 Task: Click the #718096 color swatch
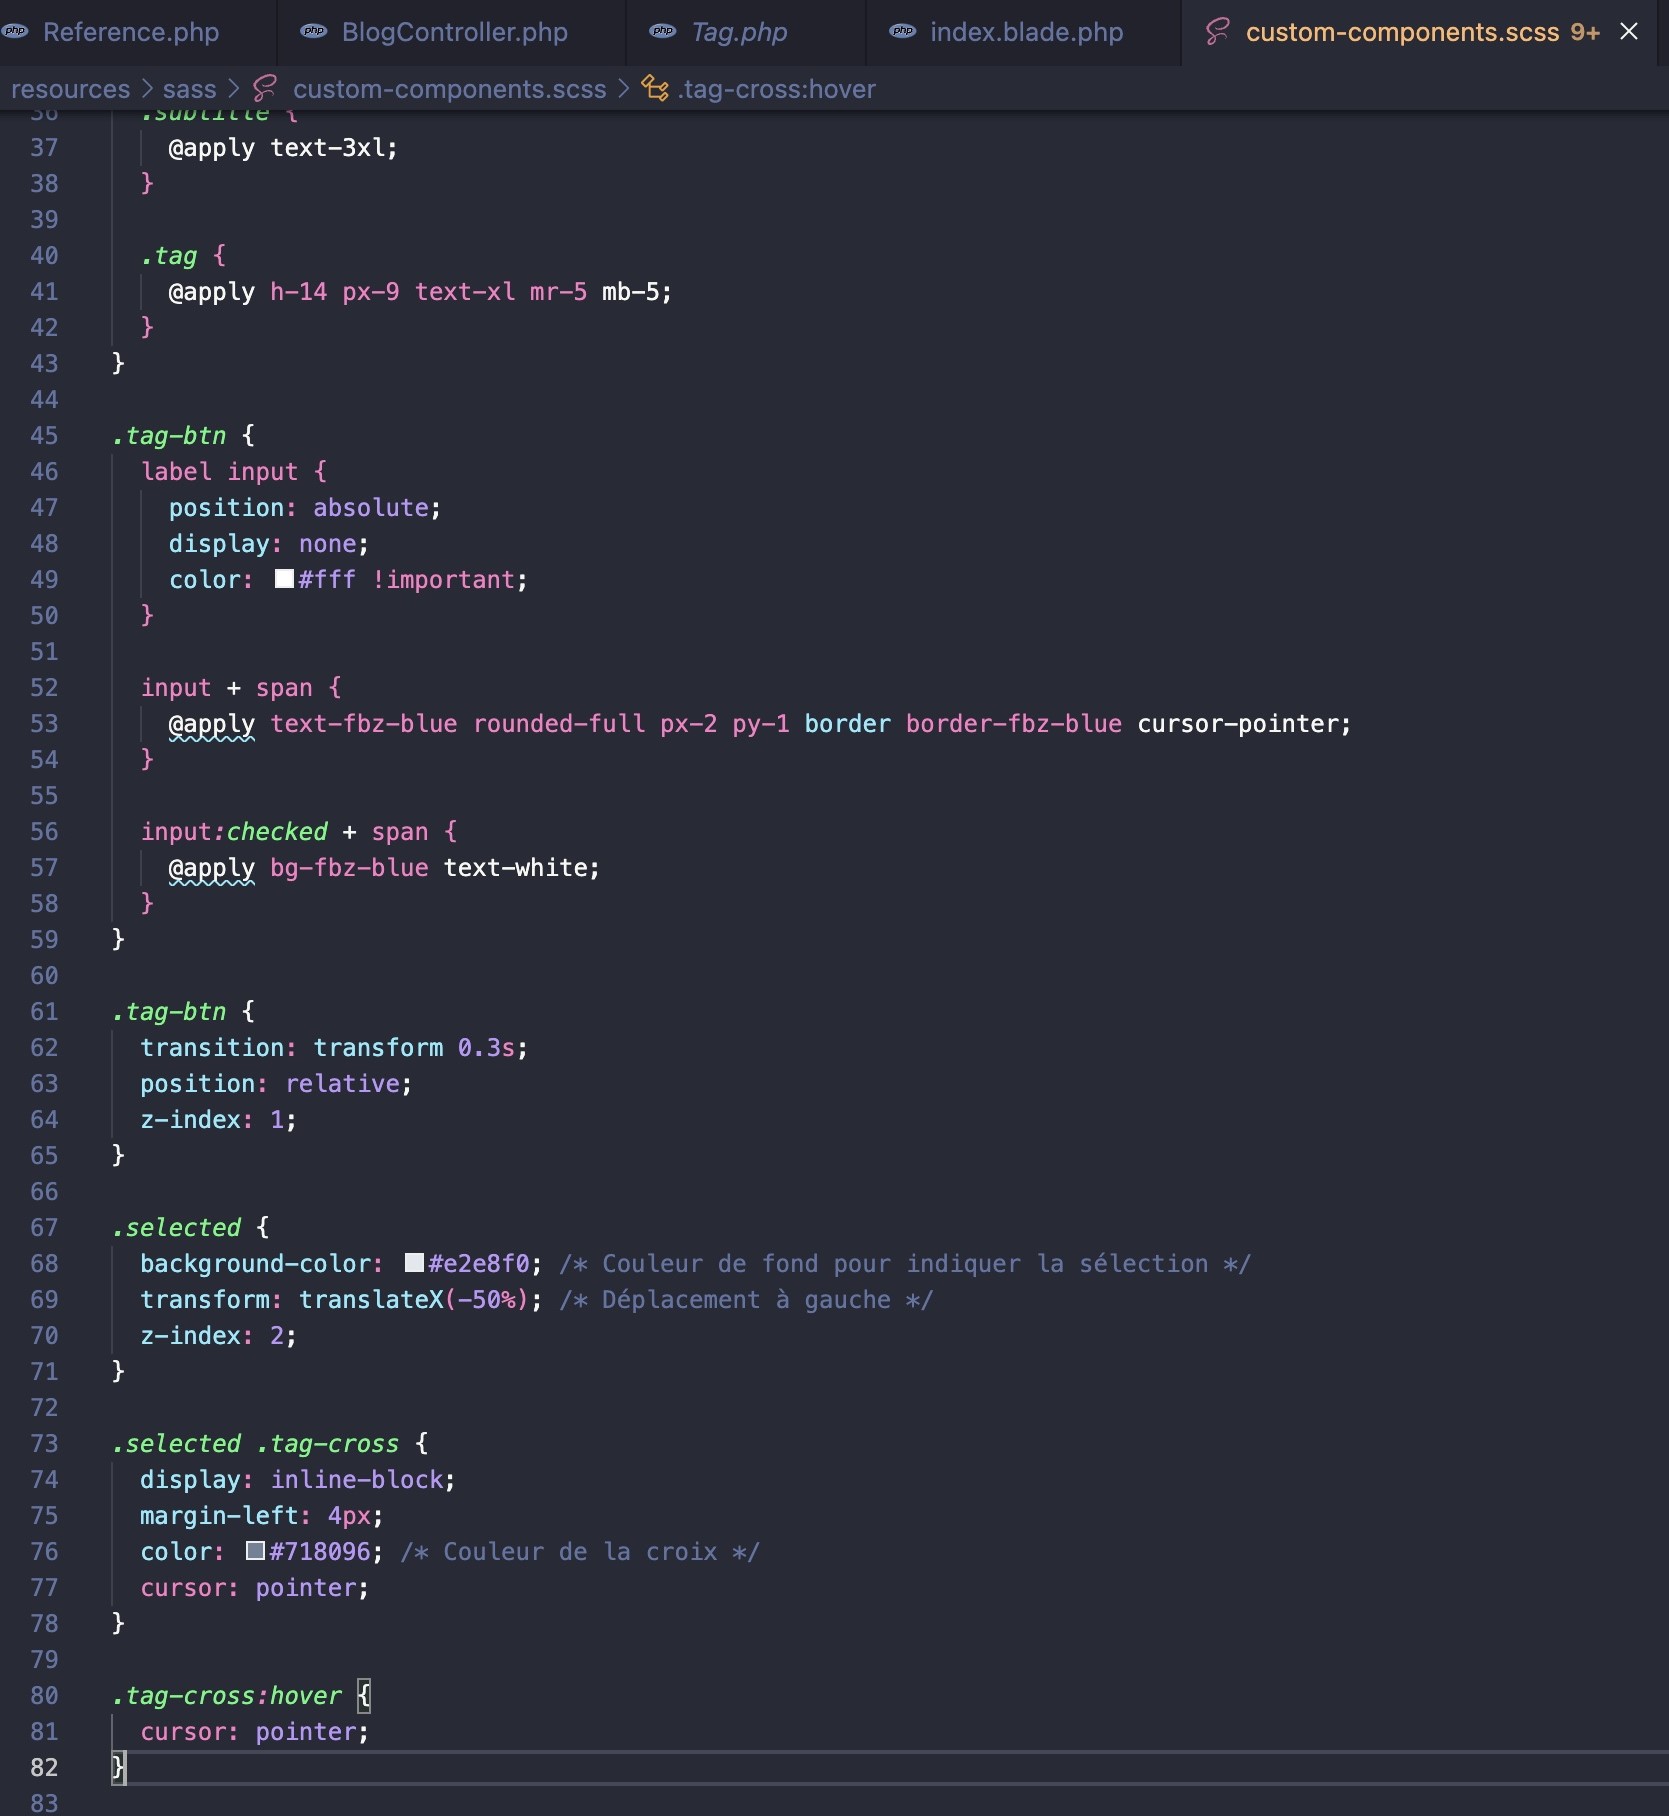[255, 1551]
